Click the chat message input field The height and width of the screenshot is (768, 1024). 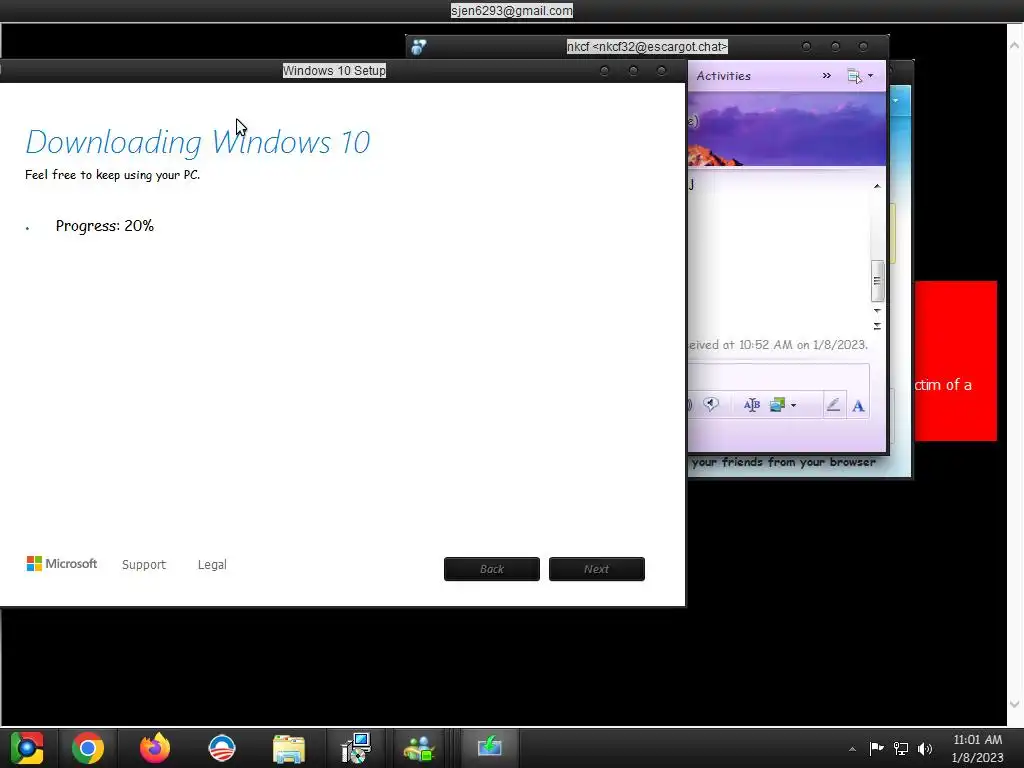tap(778, 377)
